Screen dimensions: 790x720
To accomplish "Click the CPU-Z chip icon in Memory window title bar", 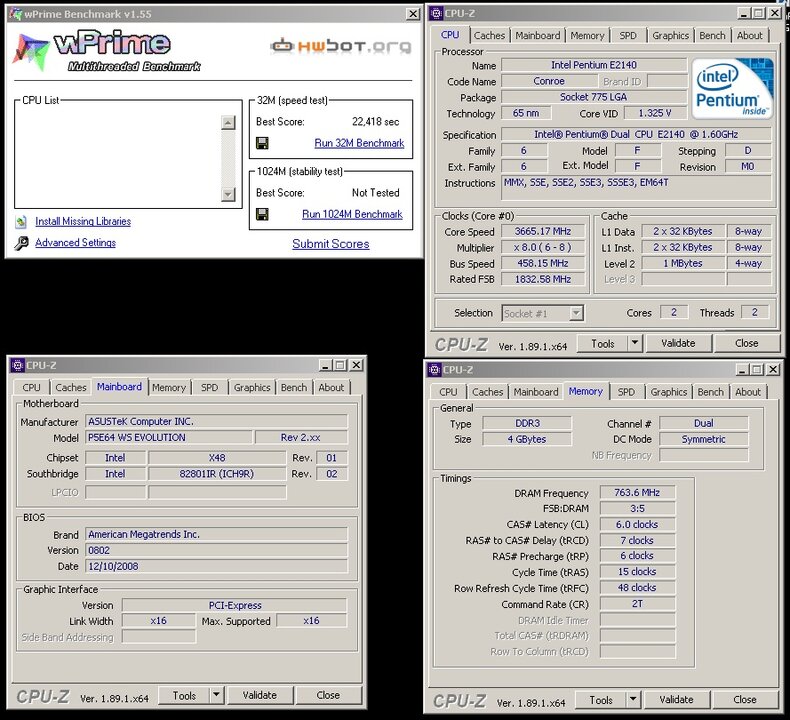I will (x=434, y=370).
